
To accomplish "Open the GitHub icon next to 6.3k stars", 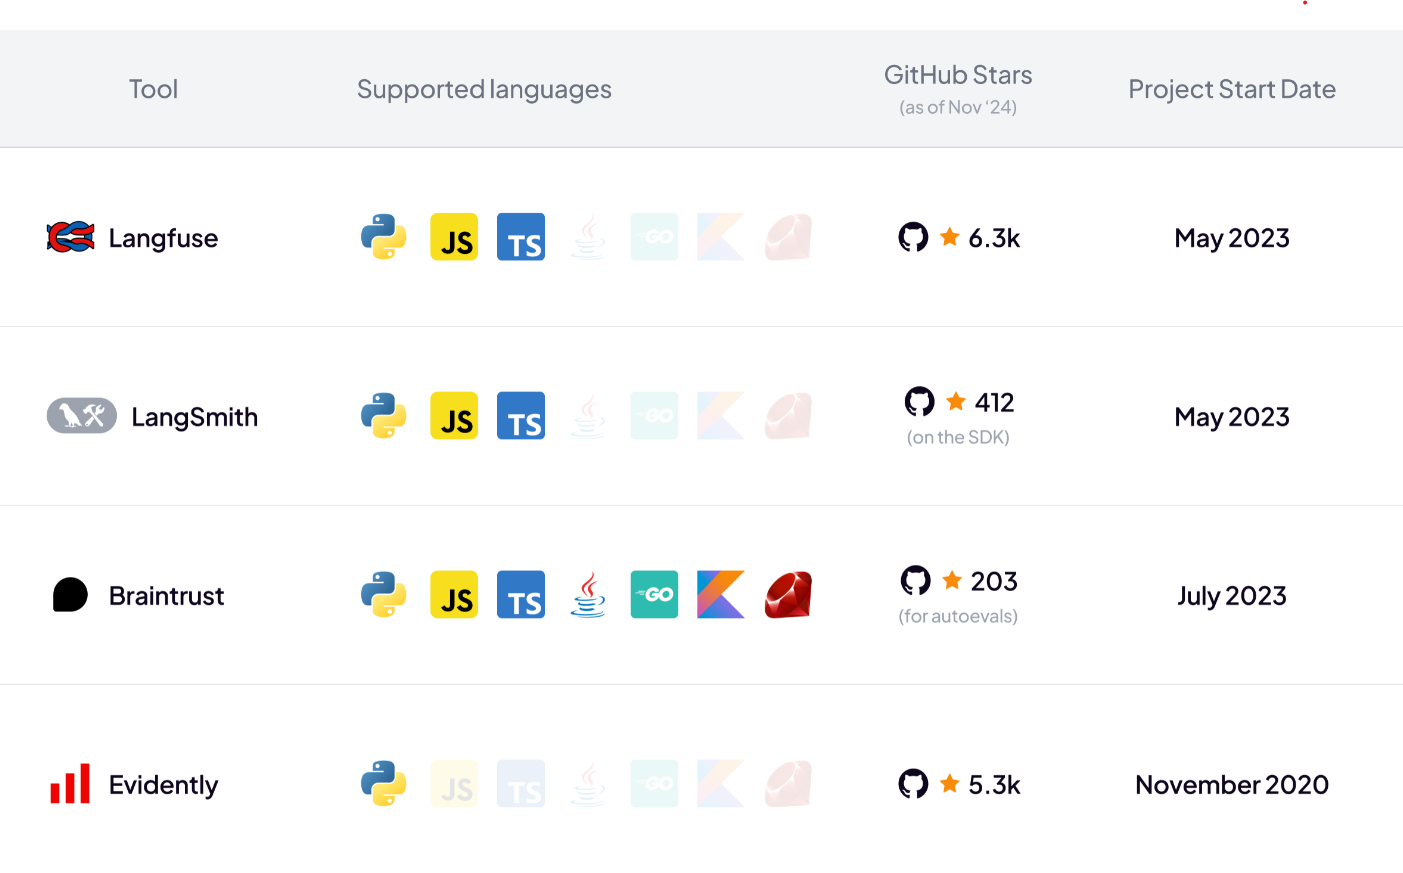I will (913, 237).
